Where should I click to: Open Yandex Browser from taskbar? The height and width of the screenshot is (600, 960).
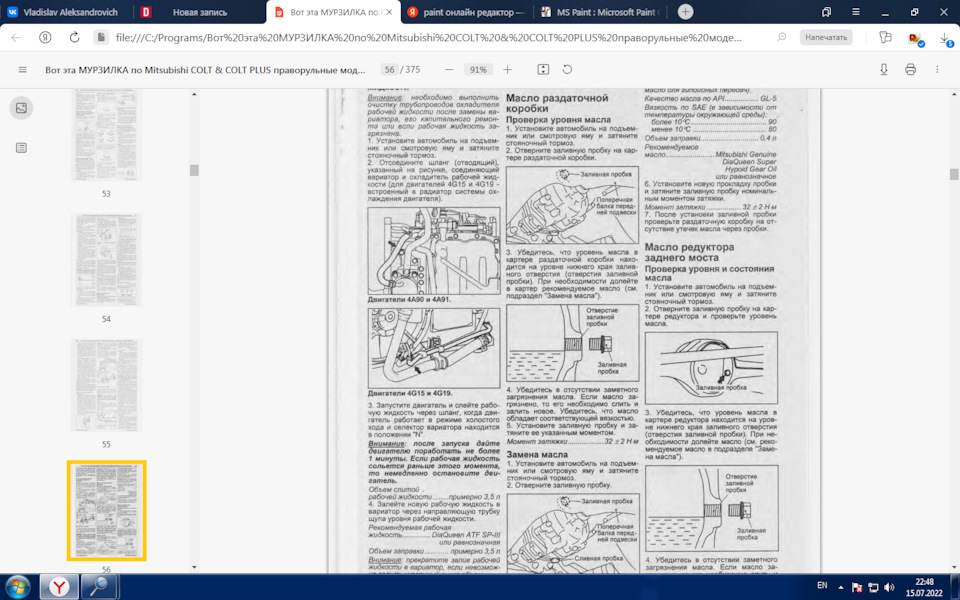click(59, 587)
